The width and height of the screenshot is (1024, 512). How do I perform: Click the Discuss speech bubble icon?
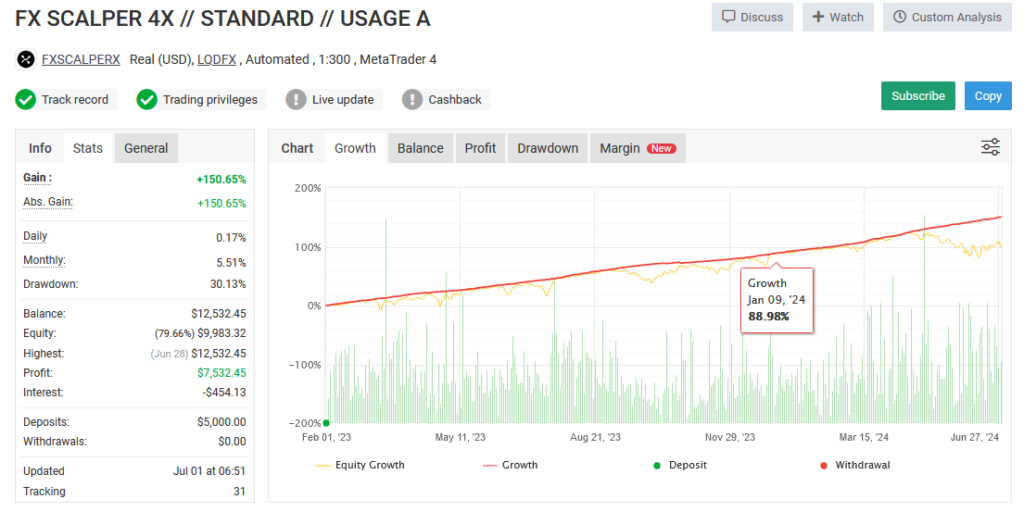729,18
